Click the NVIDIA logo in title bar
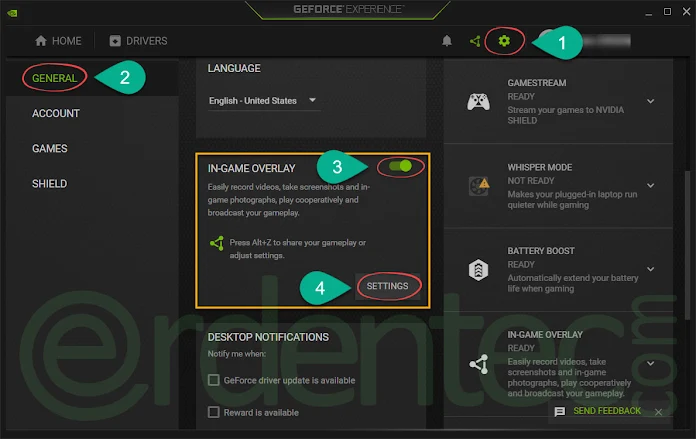This screenshot has width=696, height=439. (x=12, y=13)
